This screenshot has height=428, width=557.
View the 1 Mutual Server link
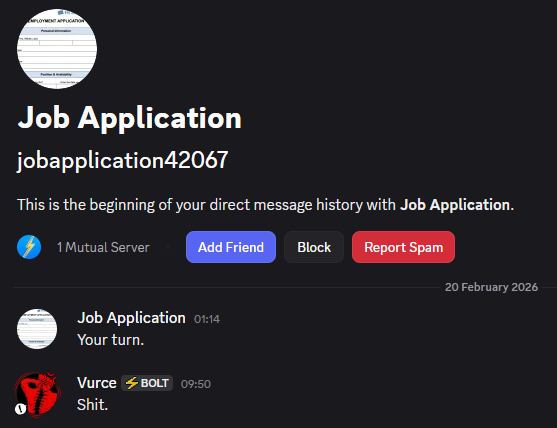[103, 248]
